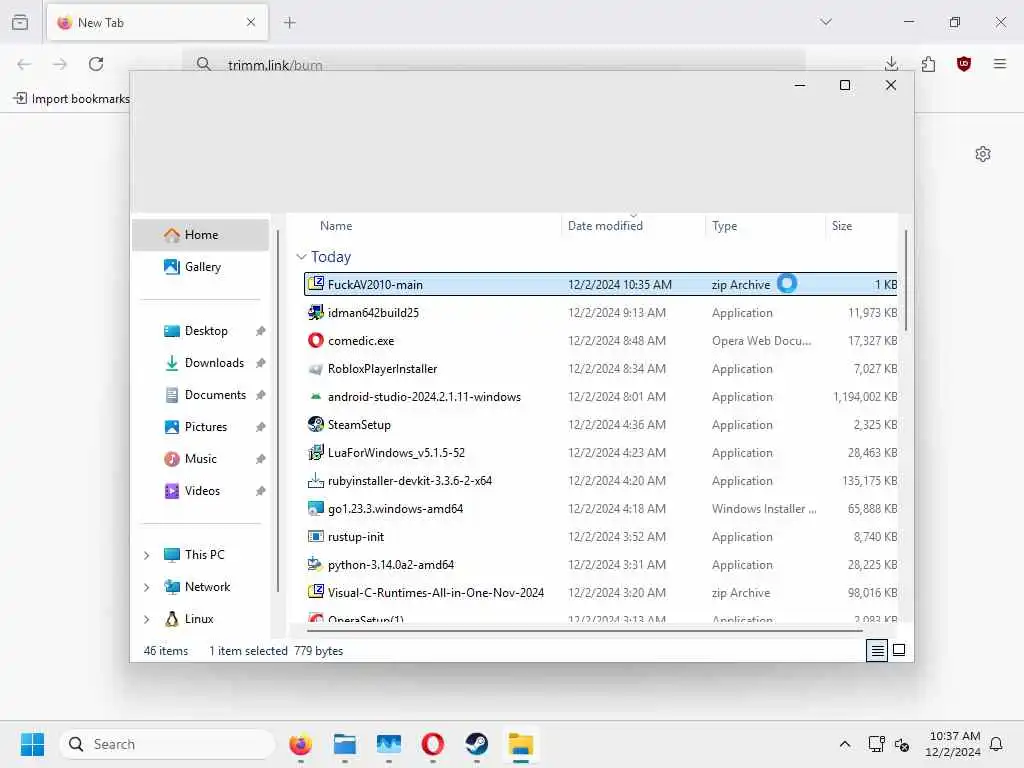This screenshot has height=768, width=1024.
Task: Click the comedic.exe Opera icon
Action: pyautogui.click(x=316, y=340)
